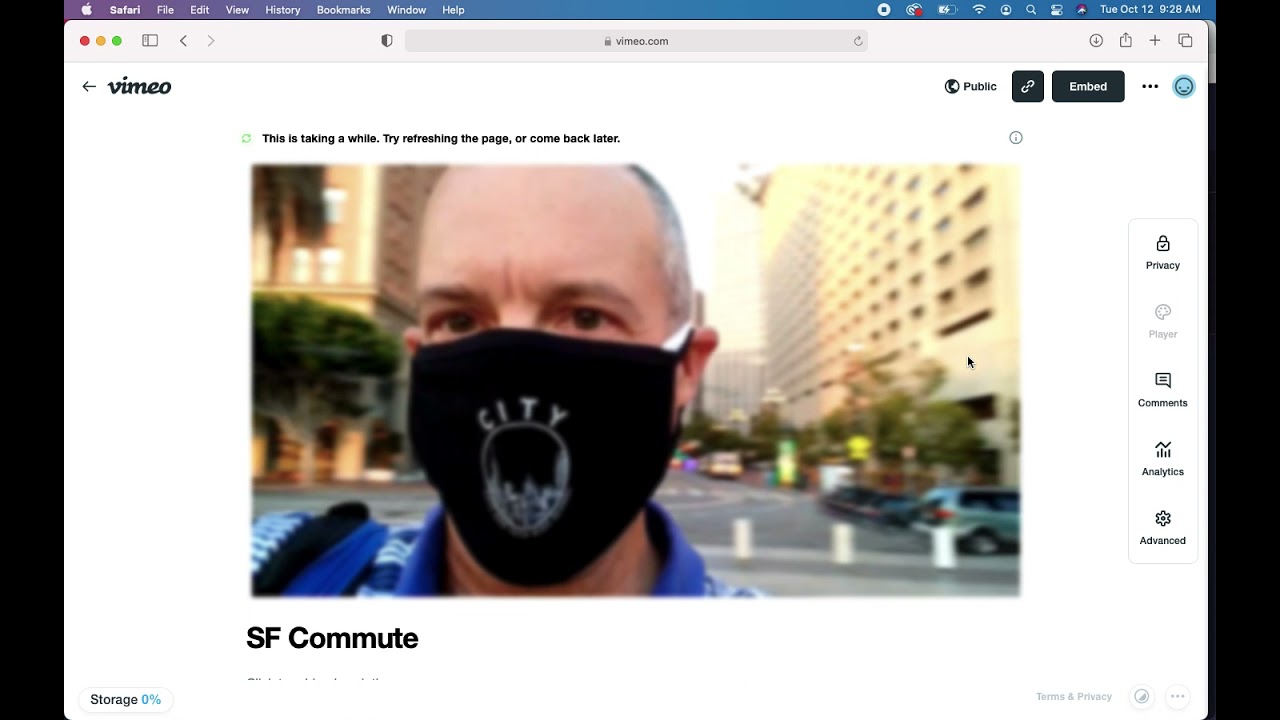This screenshot has width=1280, height=720.
Task: Click the compass icon near Terms
Action: (x=1141, y=697)
